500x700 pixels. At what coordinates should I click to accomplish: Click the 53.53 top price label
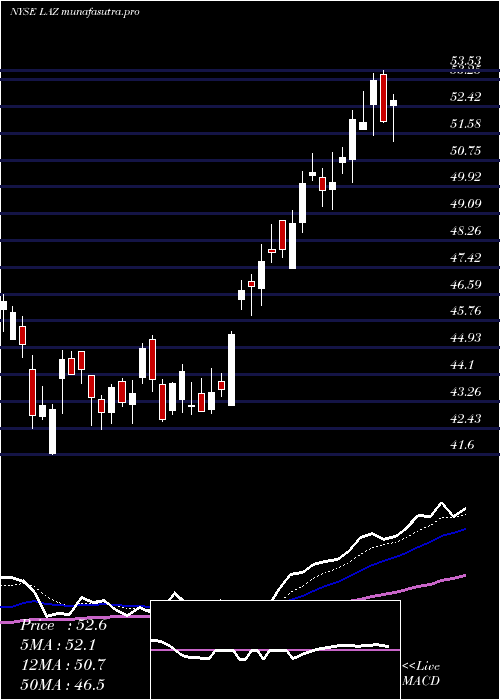point(466,61)
